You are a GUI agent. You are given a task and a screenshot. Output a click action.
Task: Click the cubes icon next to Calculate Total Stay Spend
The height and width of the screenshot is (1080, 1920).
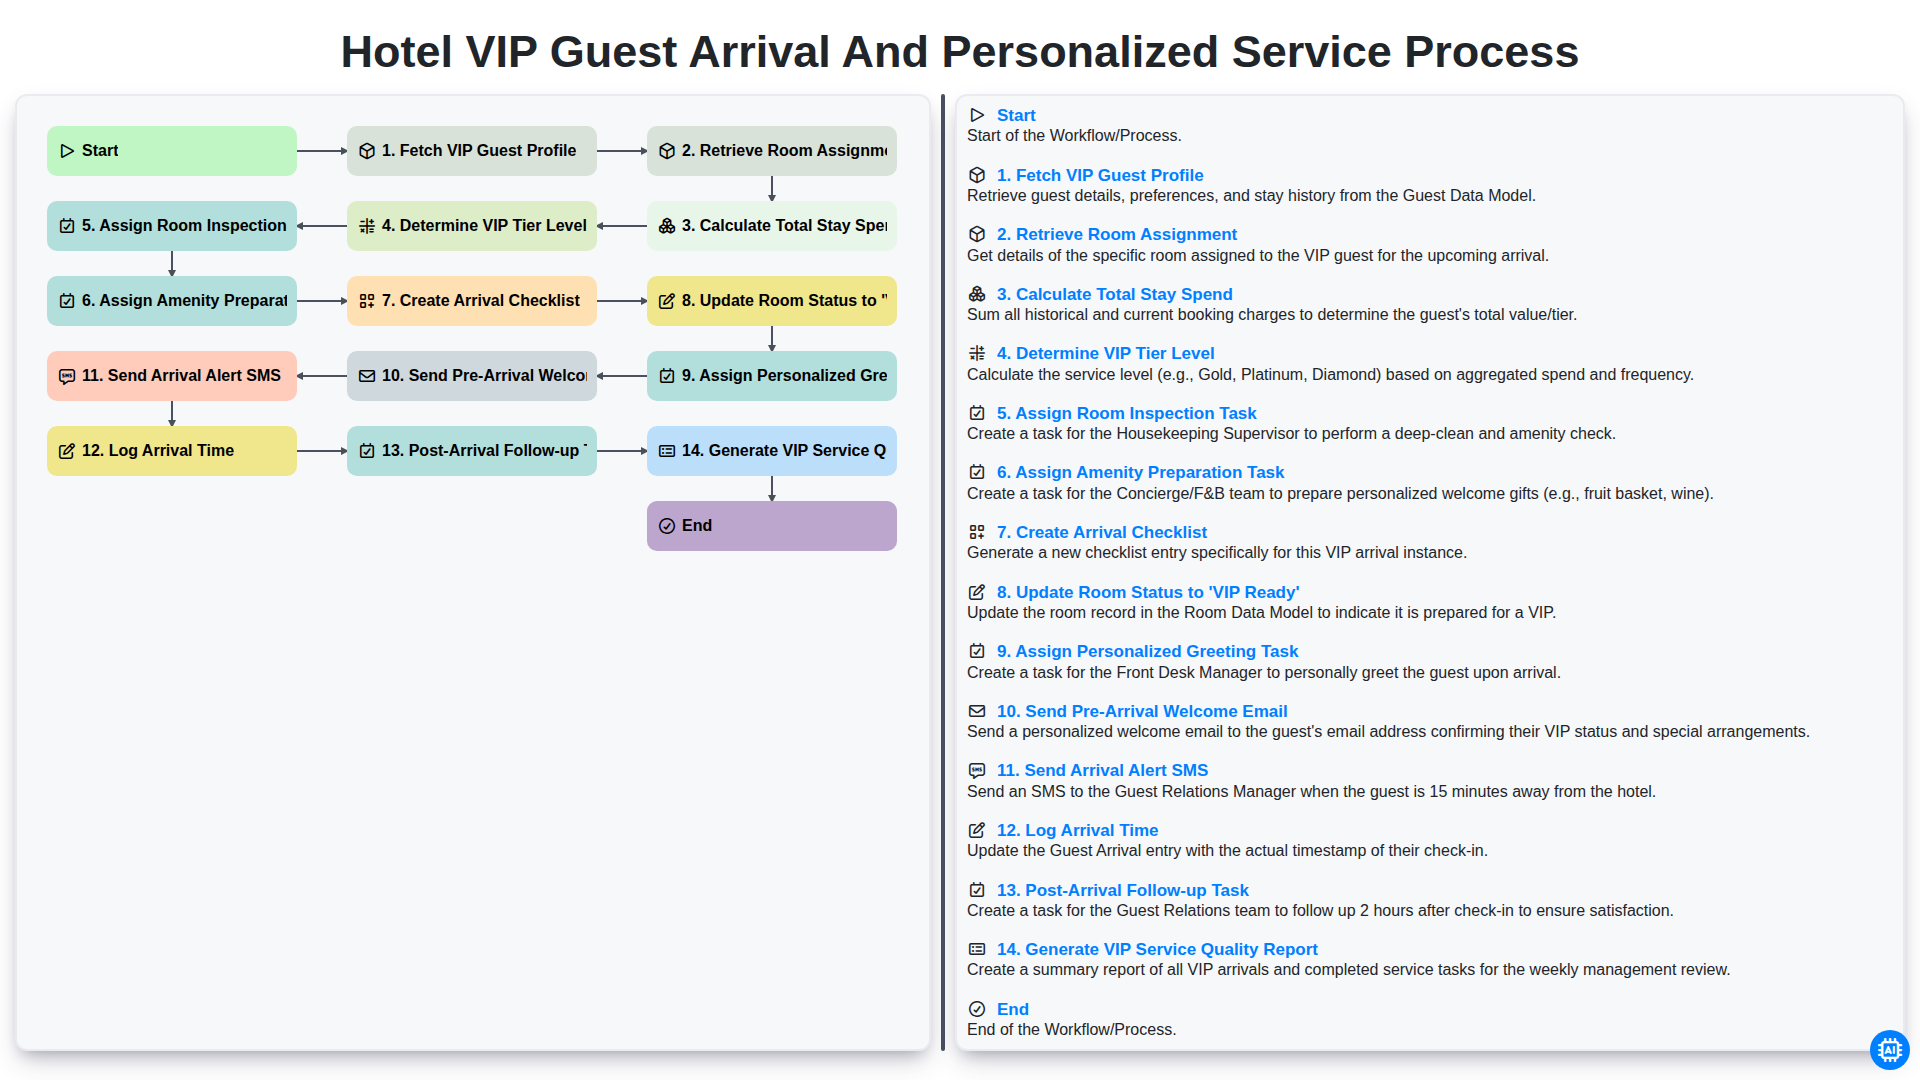click(x=977, y=294)
